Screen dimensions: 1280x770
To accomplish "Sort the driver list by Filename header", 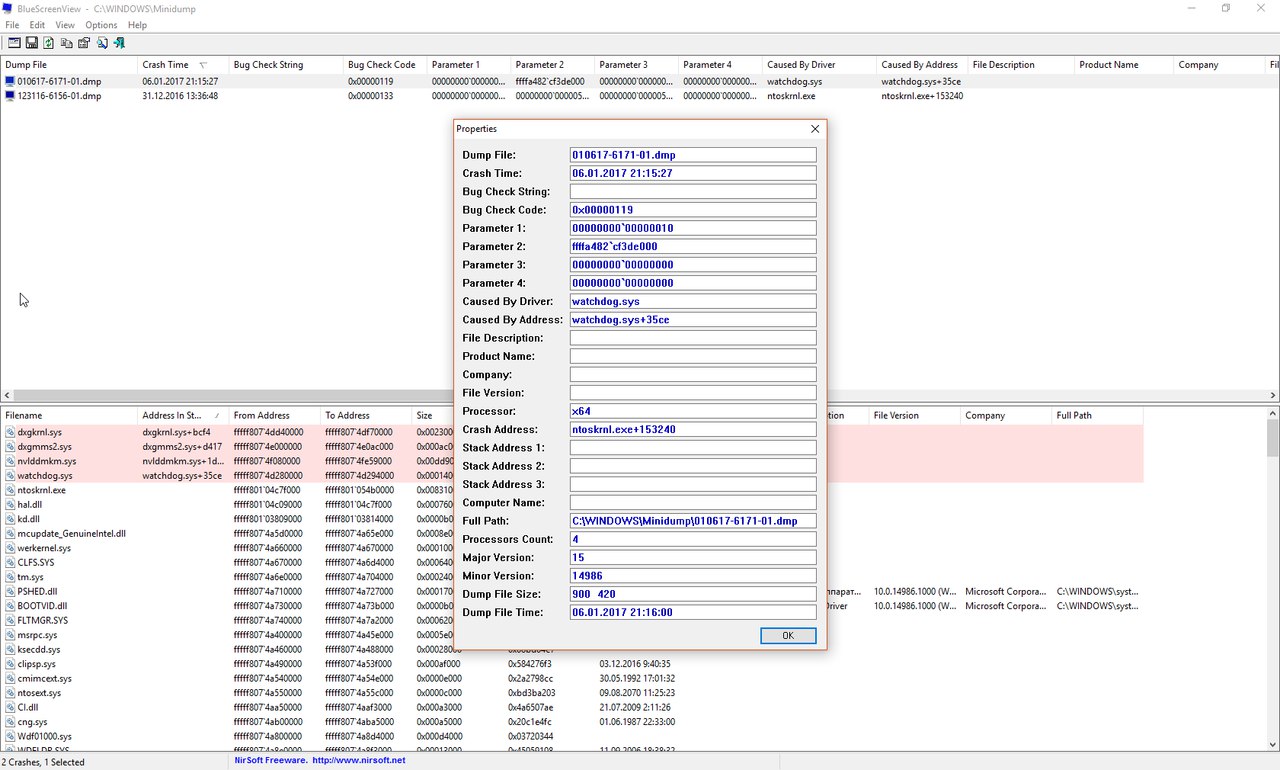I will [x=69, y=415].
